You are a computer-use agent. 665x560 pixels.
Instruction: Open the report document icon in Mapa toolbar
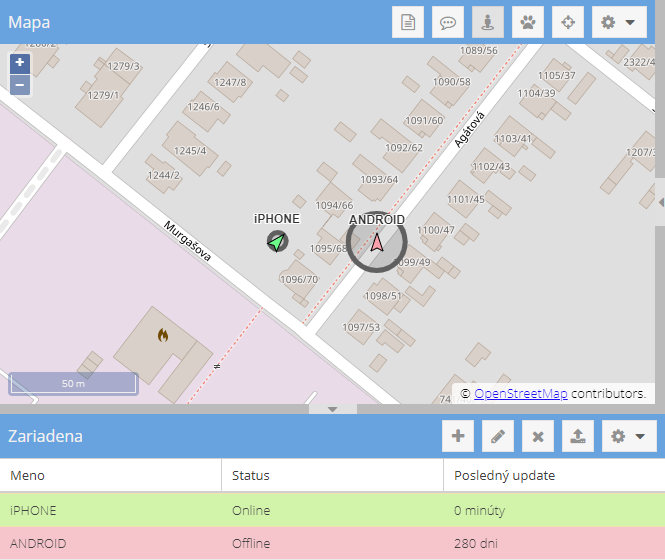point(408,22)
